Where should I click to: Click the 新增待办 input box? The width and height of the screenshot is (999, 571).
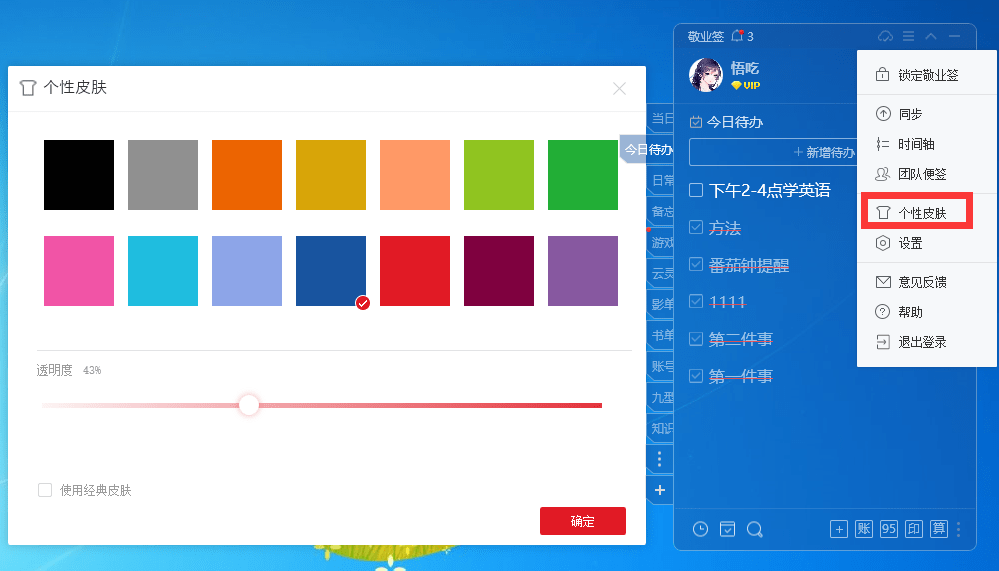point(773,152)
